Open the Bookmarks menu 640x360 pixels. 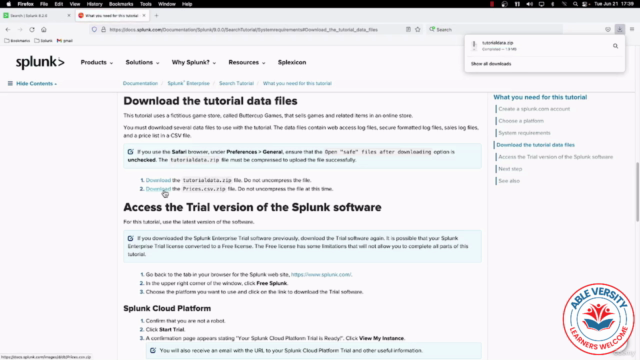(x=121, y=4)
